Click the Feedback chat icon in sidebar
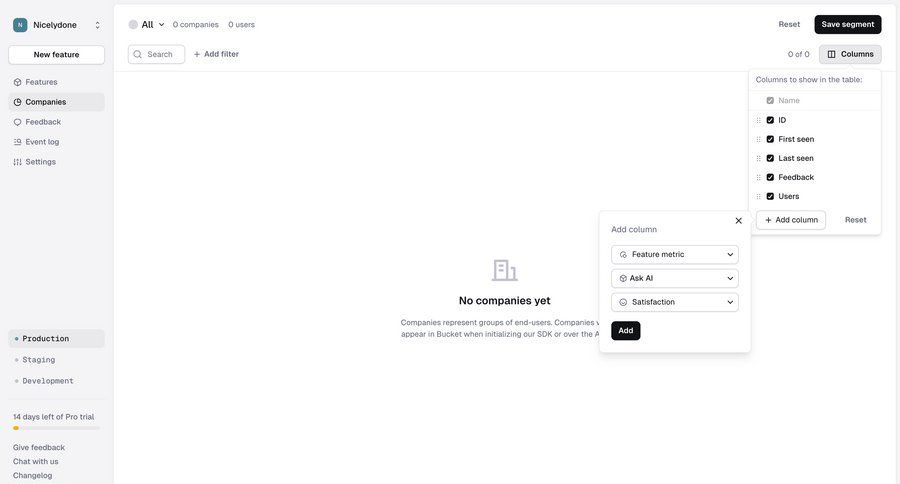Viewport: 900px width, 484px height. (17, 122)
